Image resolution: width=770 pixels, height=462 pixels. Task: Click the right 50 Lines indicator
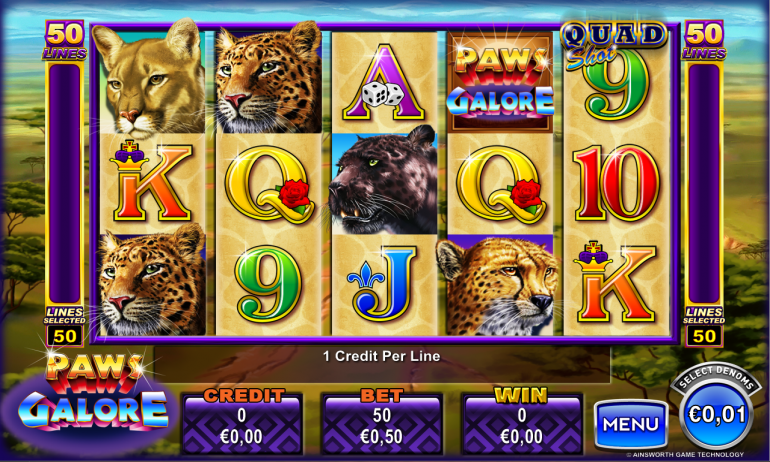[704, 40]
